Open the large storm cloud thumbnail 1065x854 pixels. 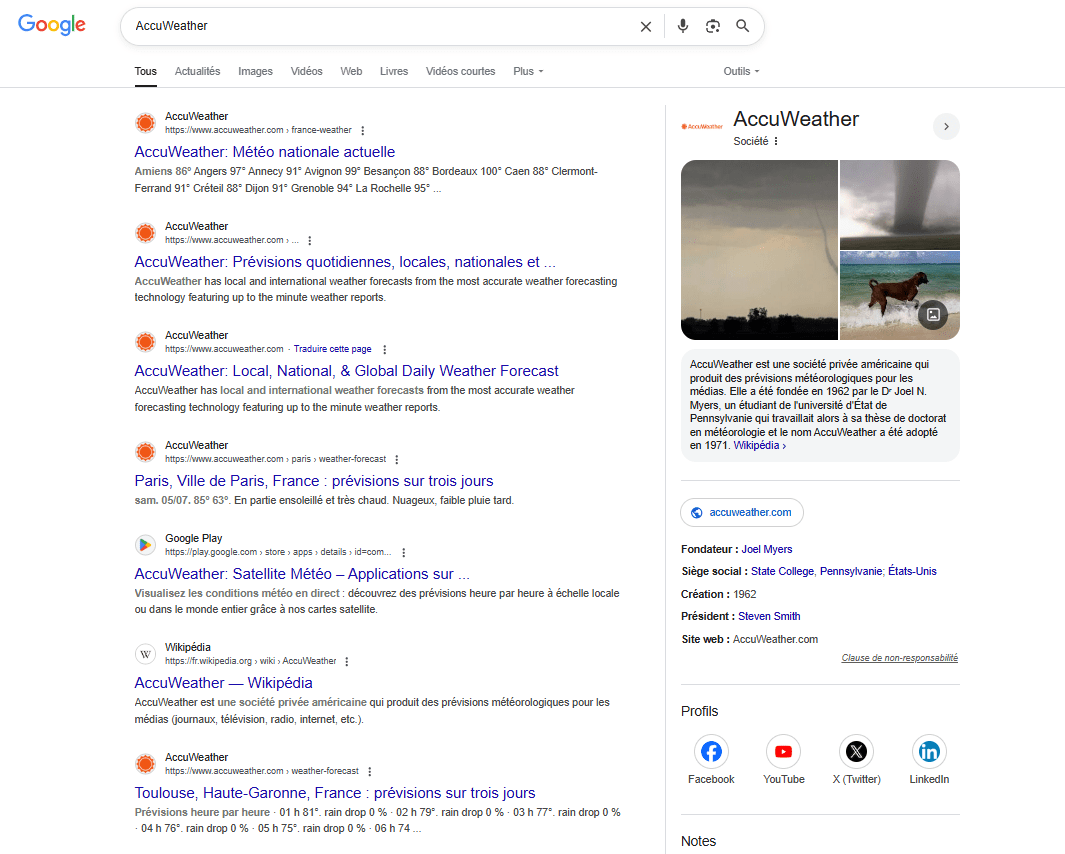click(759, 250)
